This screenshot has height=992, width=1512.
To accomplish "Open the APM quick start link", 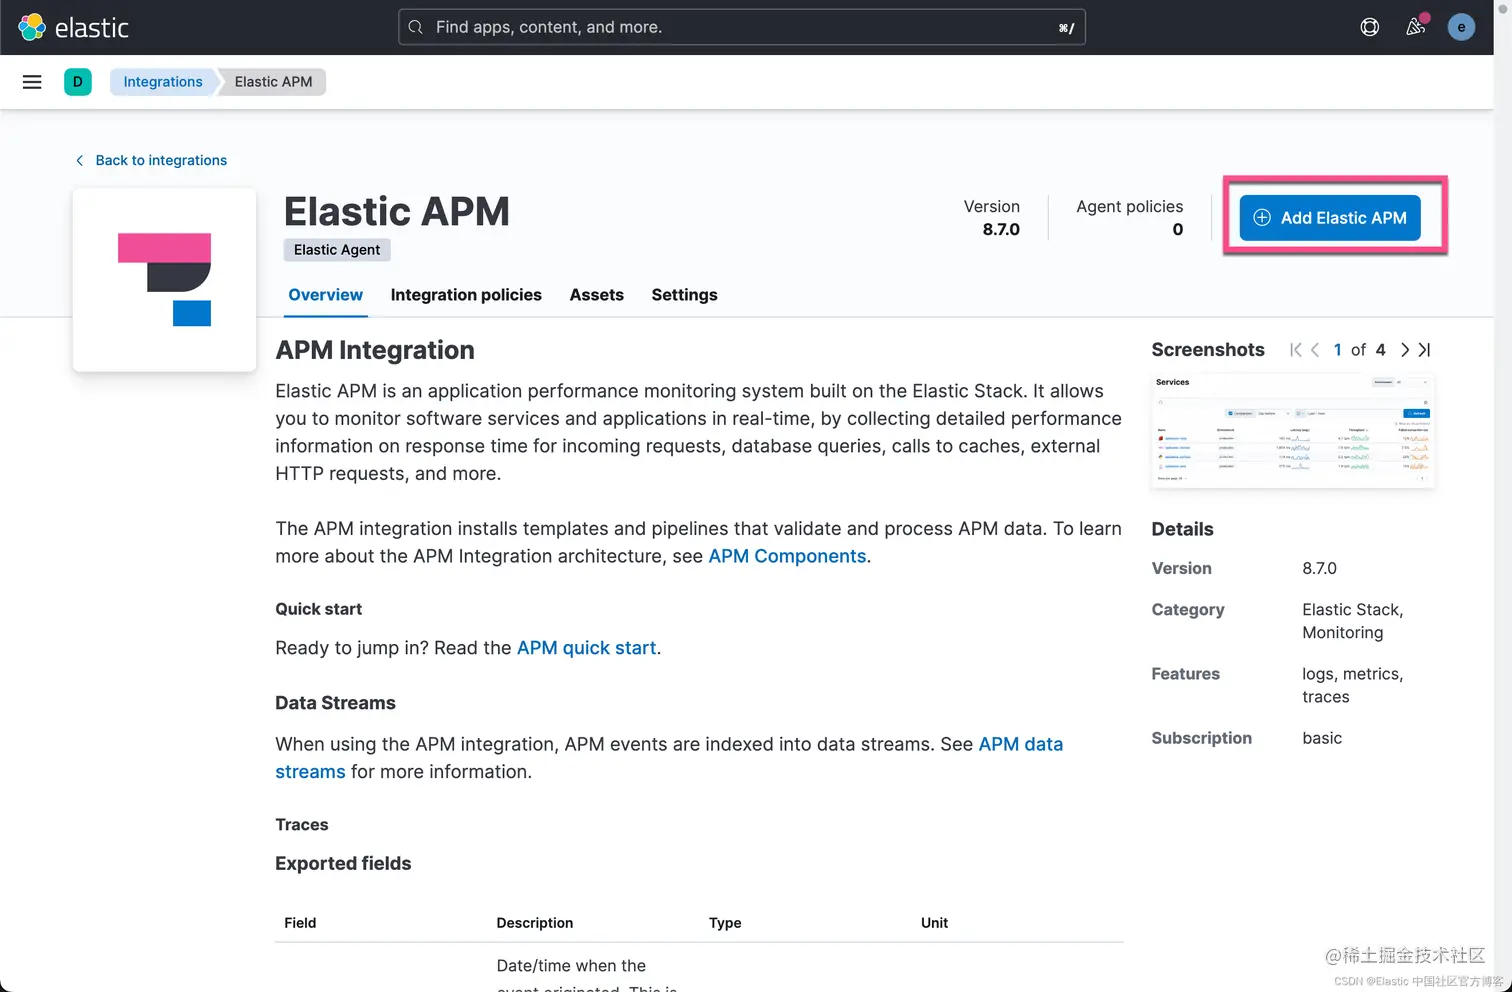I will (x=587, y=648).
